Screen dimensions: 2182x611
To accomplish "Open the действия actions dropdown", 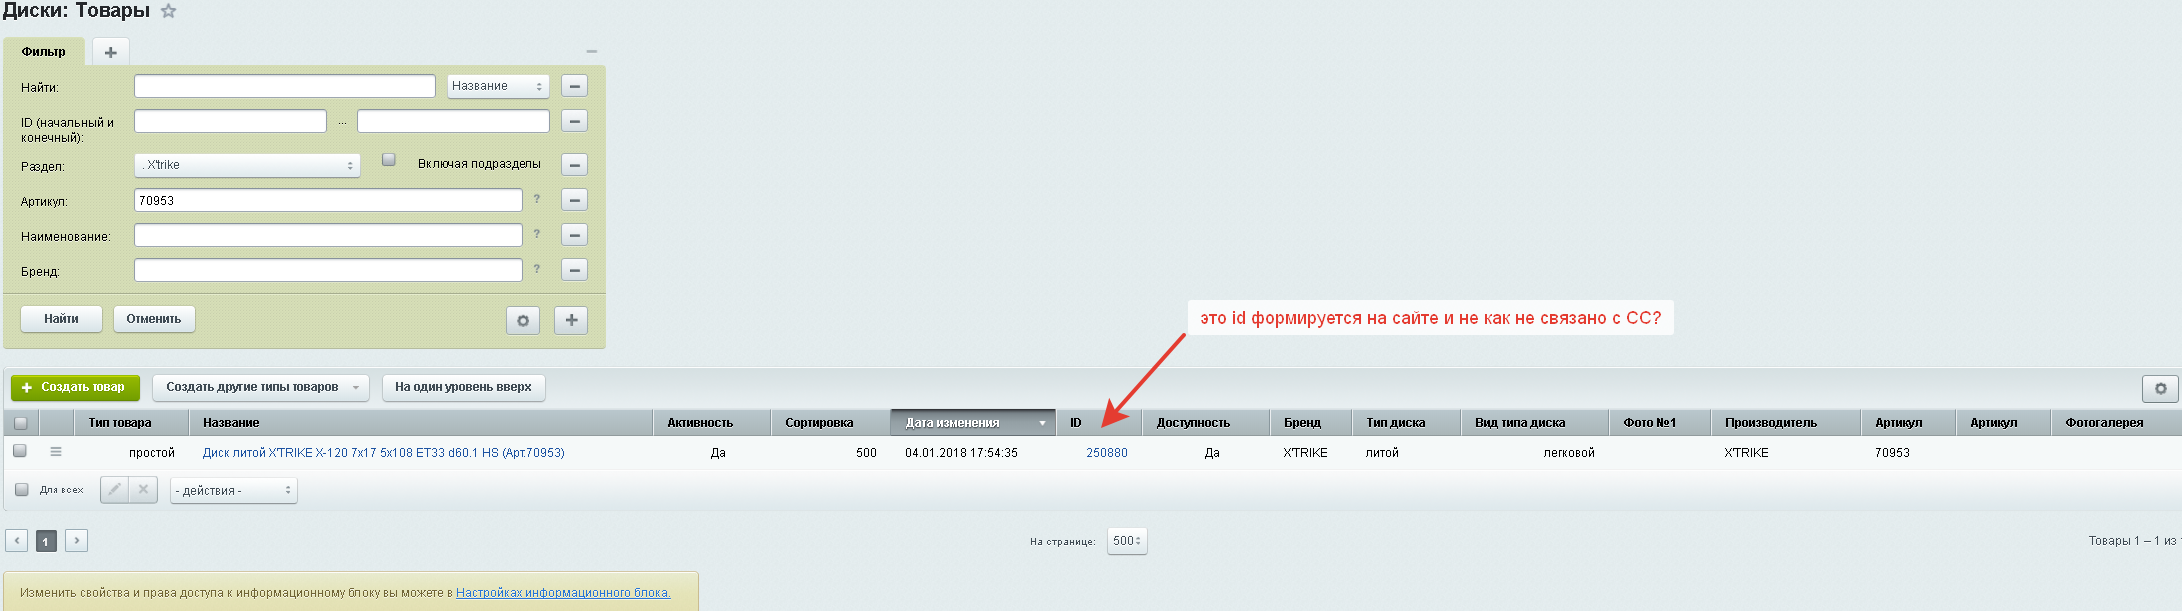I will click(x=234, y=491).
